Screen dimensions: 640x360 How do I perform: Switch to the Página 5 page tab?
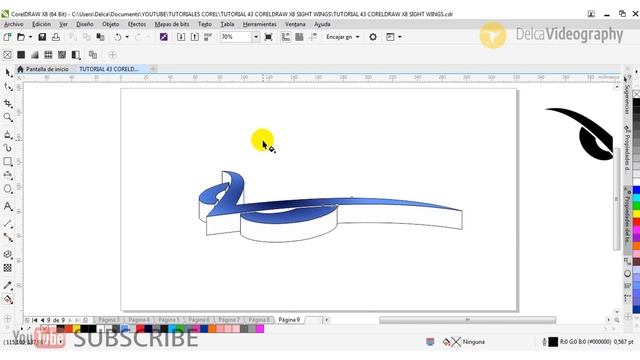[x=169, y=320]
